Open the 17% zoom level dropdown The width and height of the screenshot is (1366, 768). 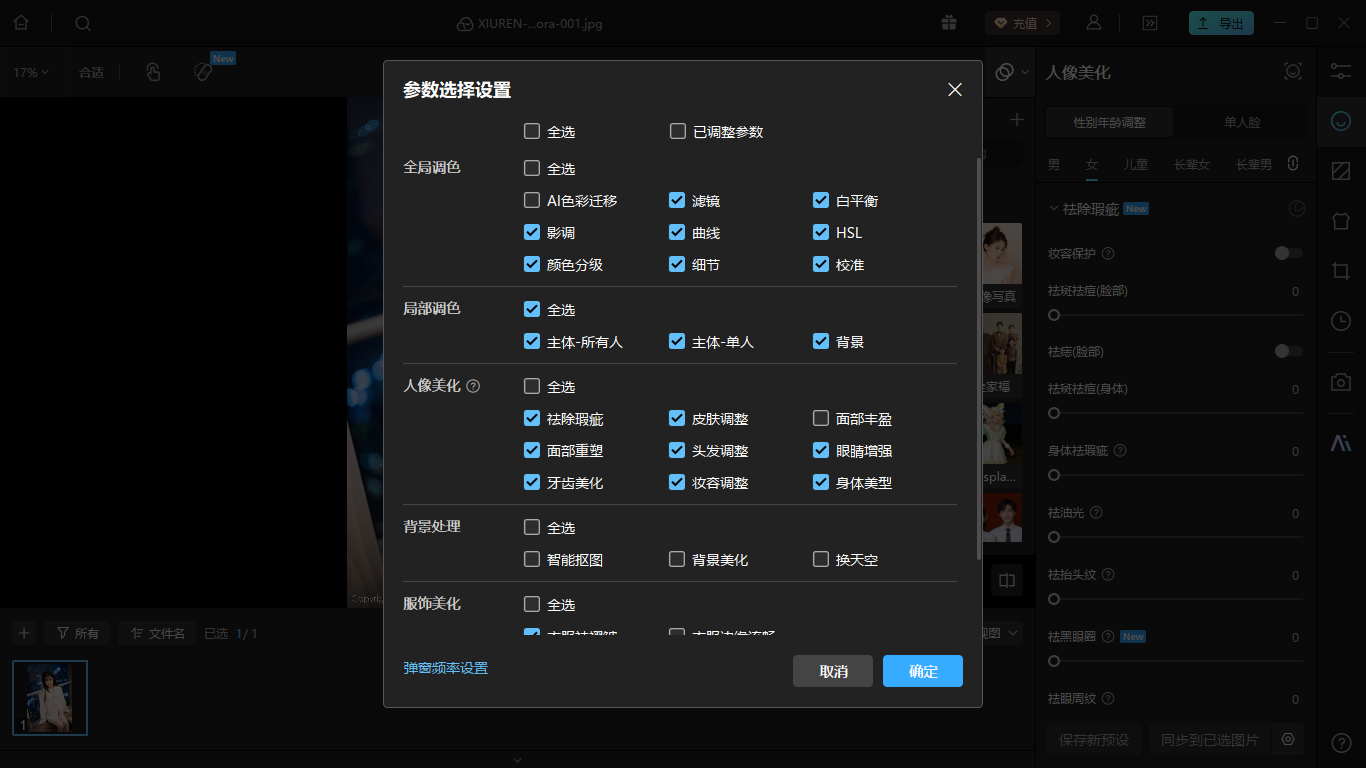(x=30, y=72)
